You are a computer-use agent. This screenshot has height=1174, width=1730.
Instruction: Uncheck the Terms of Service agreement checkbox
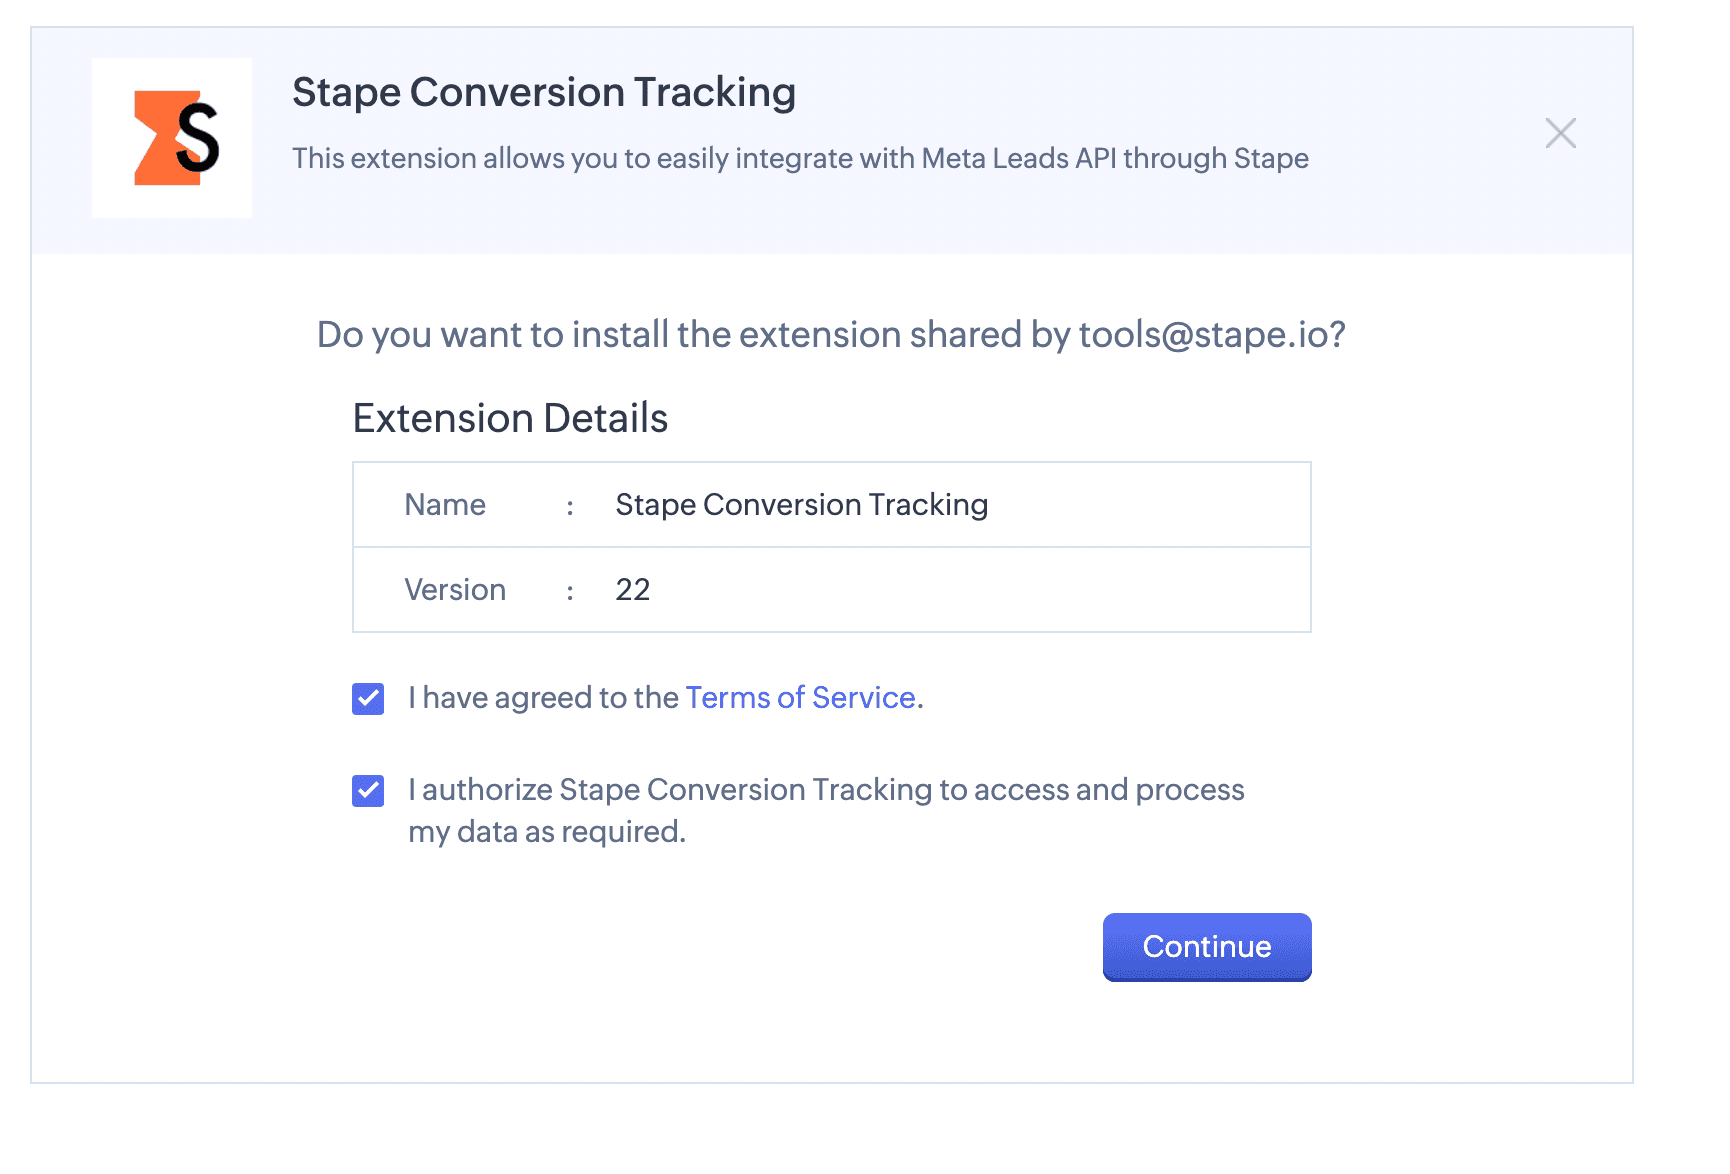point(368,698)
